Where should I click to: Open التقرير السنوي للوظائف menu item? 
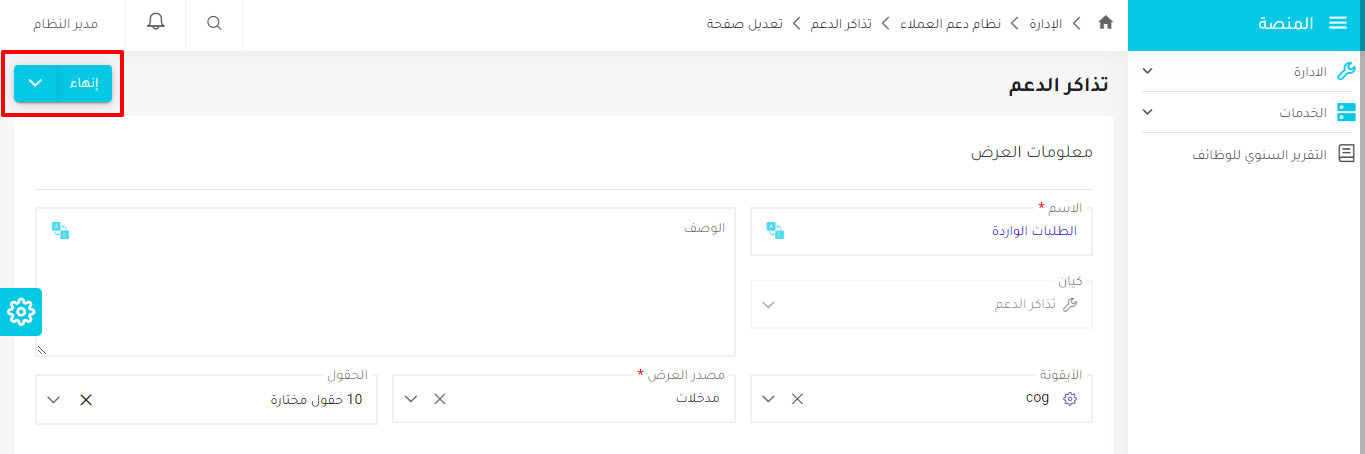click(x=1260, y=154)
